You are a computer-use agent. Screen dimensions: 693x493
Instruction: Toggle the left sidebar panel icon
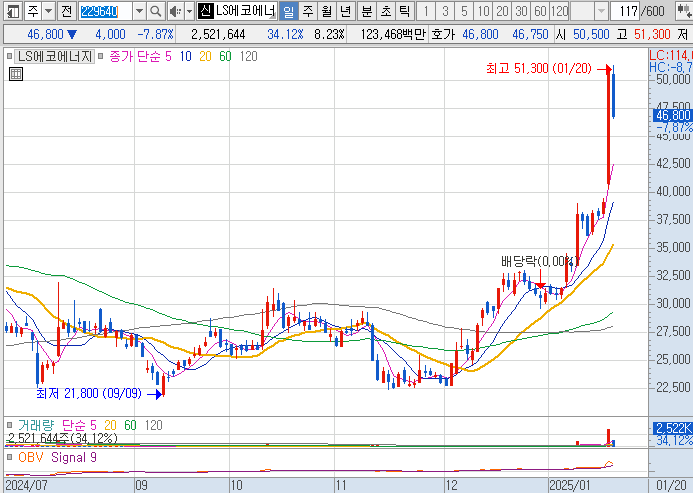tap(13, 11)
